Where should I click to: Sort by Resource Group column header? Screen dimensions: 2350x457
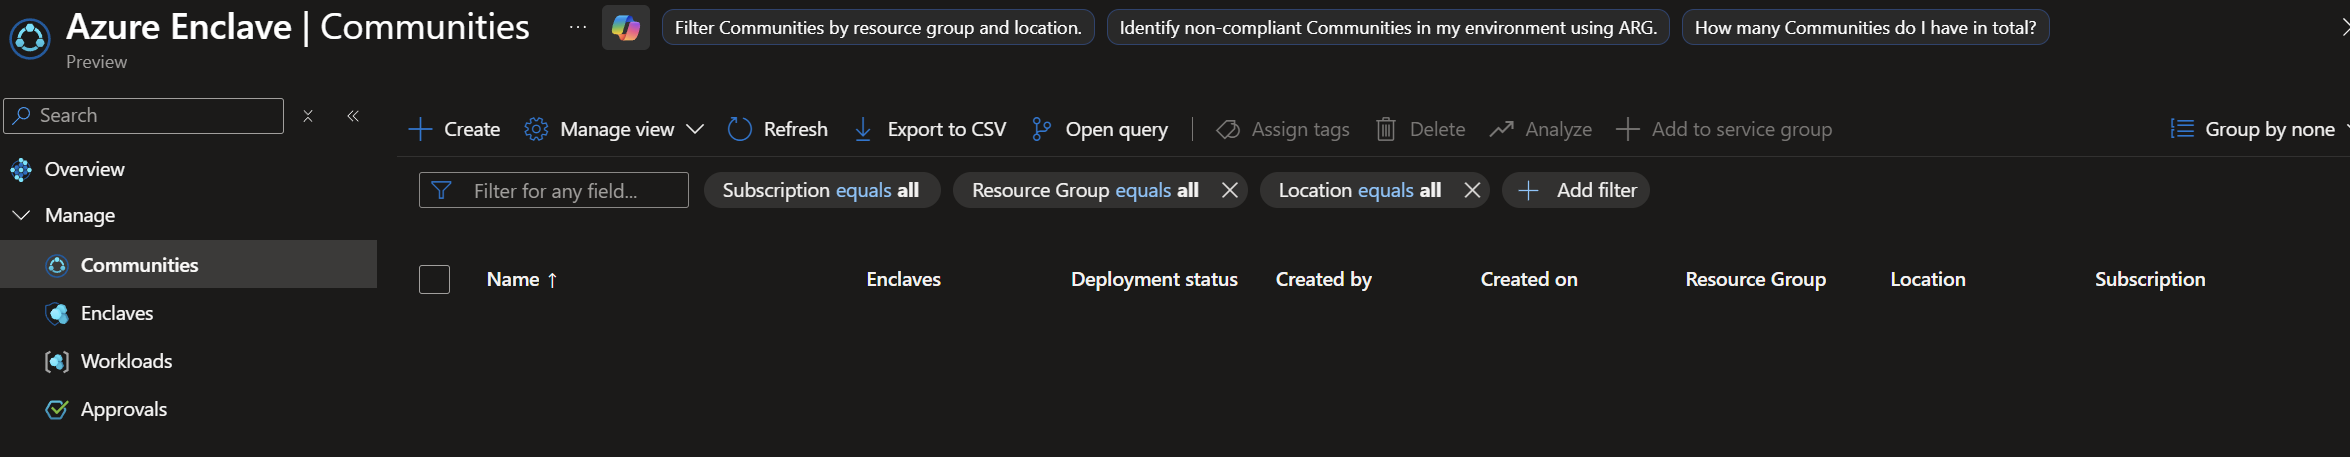pyautogui.click(x=1755, y=279)
